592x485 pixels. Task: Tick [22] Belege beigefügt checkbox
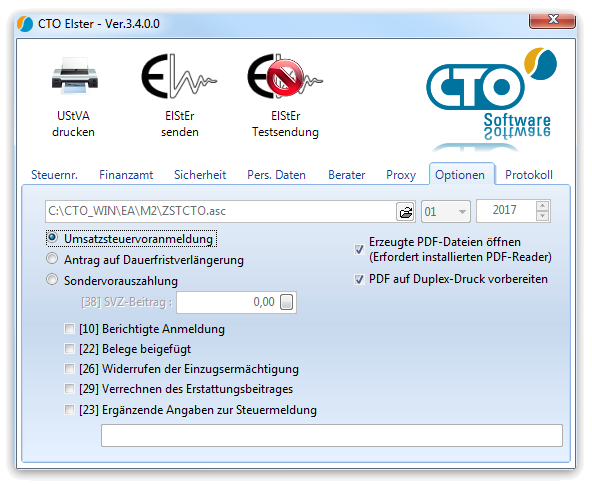coord(69,348)
